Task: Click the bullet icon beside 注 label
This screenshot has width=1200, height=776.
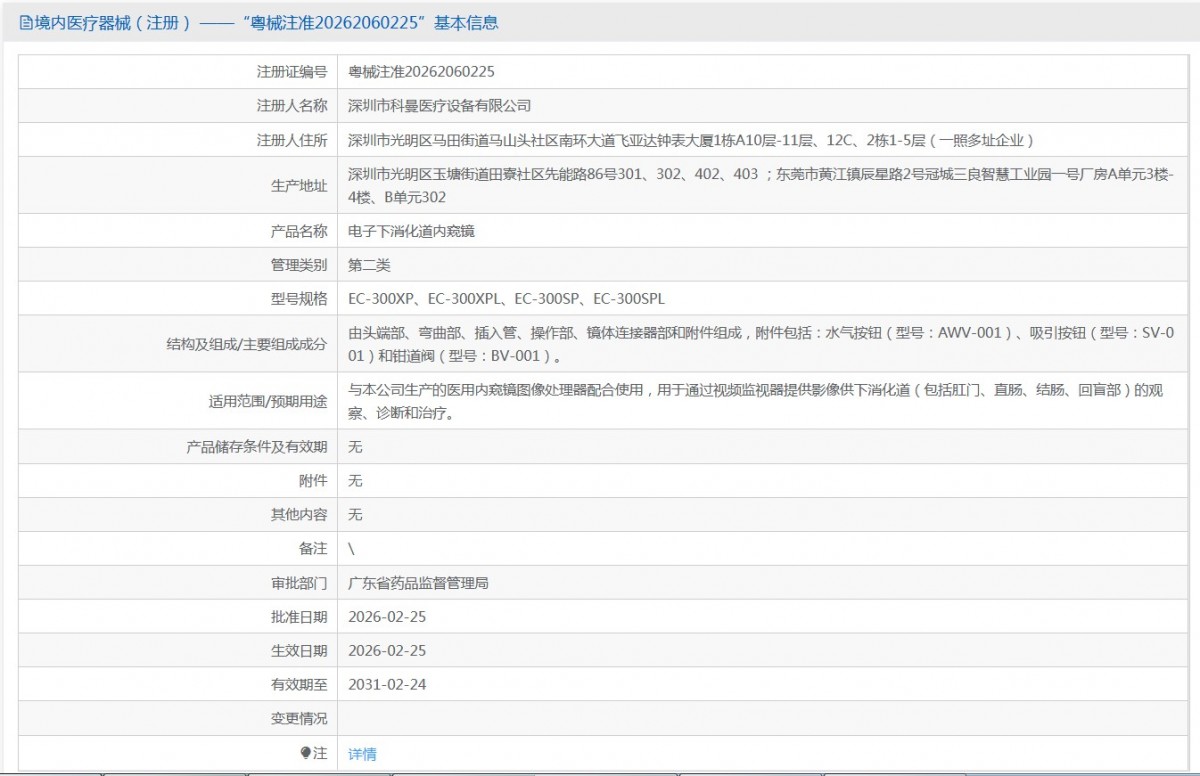Action: pos(305,753)
